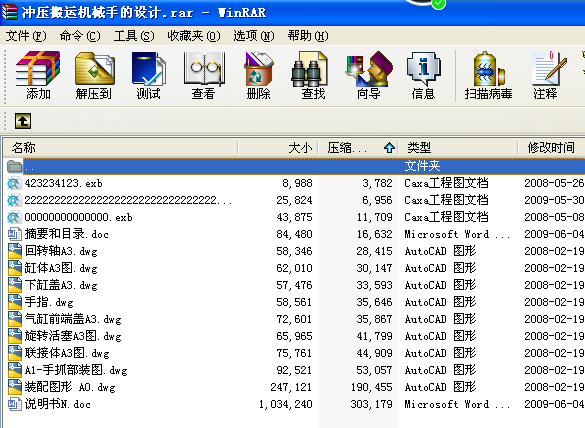Select the file name 摘要和目录.doc
Screen dimensions: 585x428
(x=67, y=234)
